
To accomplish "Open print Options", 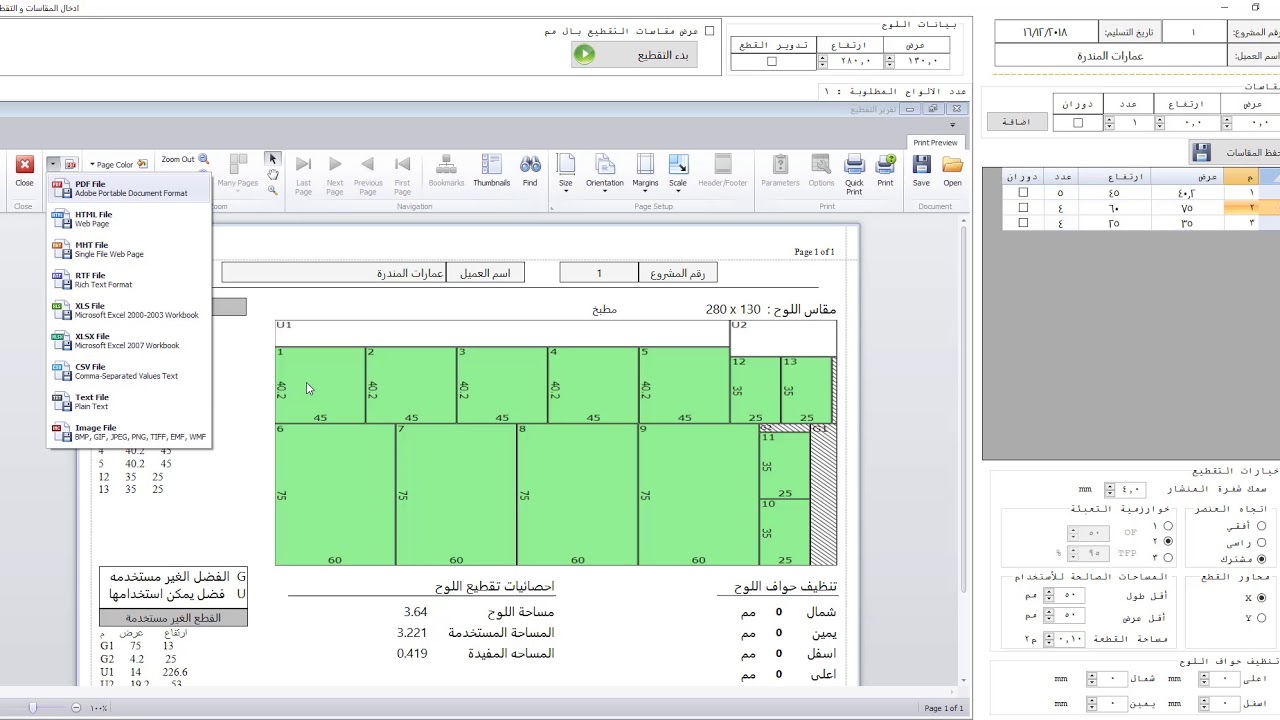I will click(821, 171).
